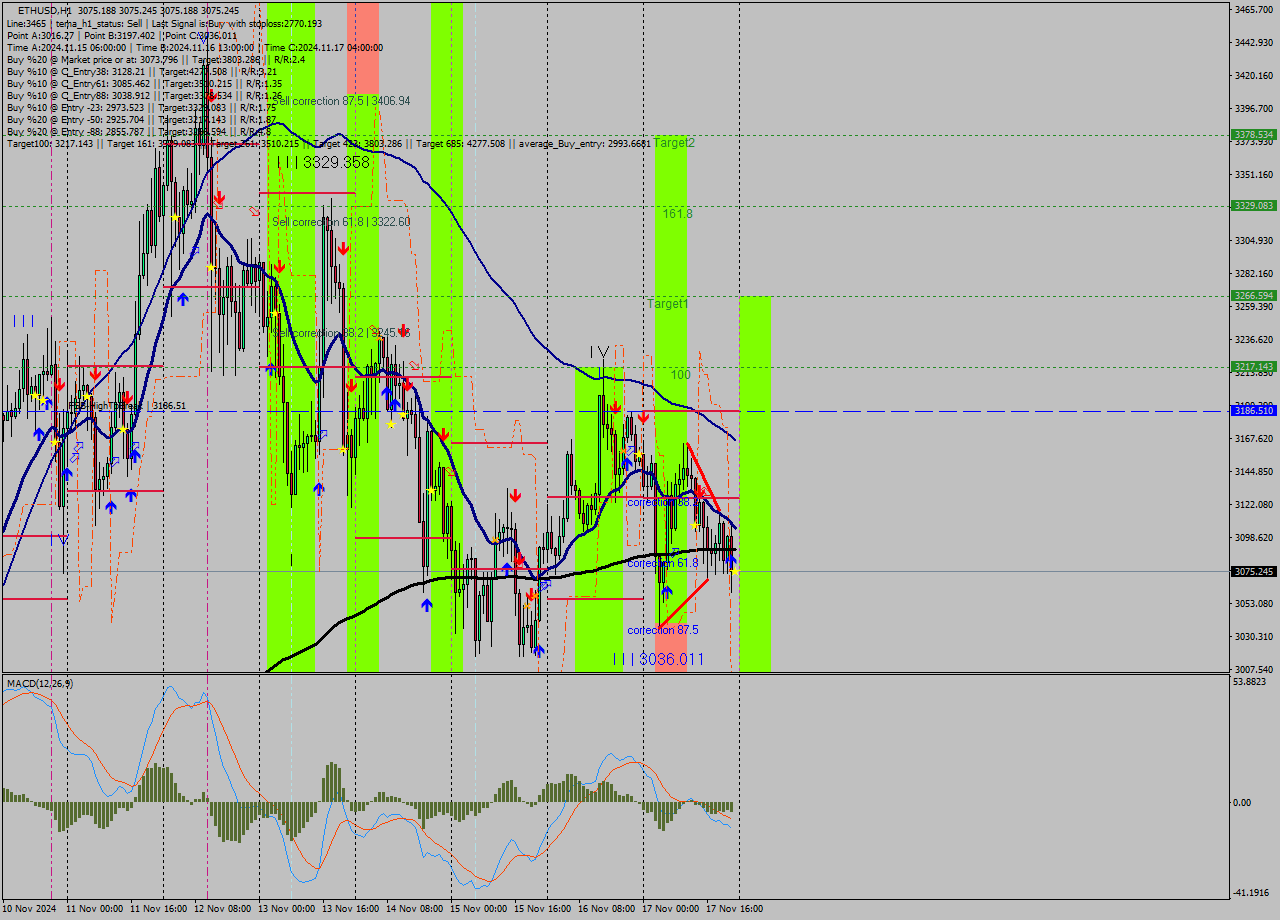Image resolution: width=1280 pixels, height=920 pixels.
Task: Select the green 3329.083 price tag
Action: (x=1254, y=205)
